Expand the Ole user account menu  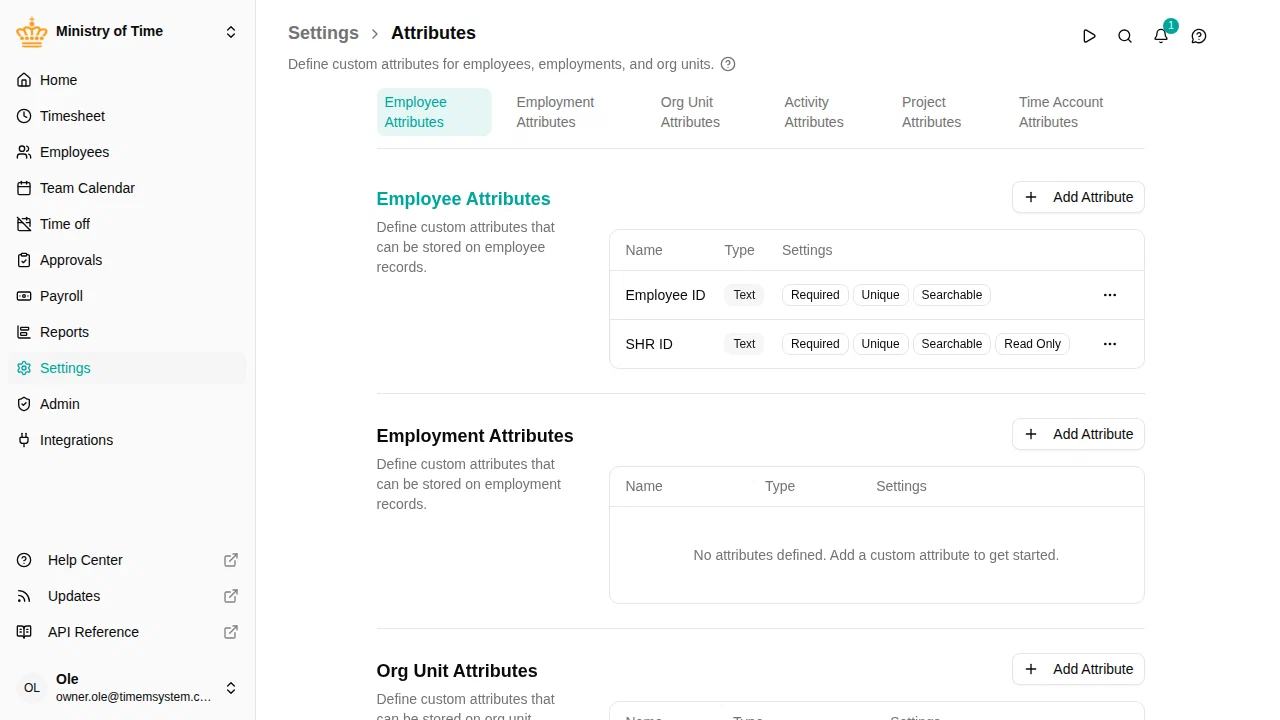tap(231, 688)
